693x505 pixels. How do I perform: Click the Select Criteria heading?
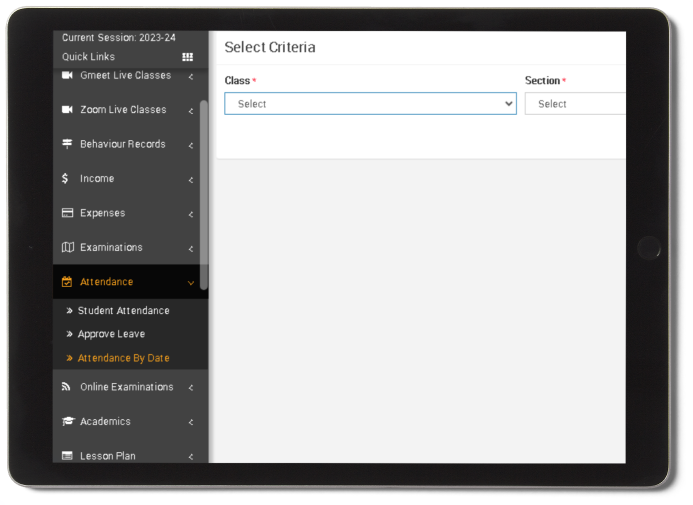(270, 47)
